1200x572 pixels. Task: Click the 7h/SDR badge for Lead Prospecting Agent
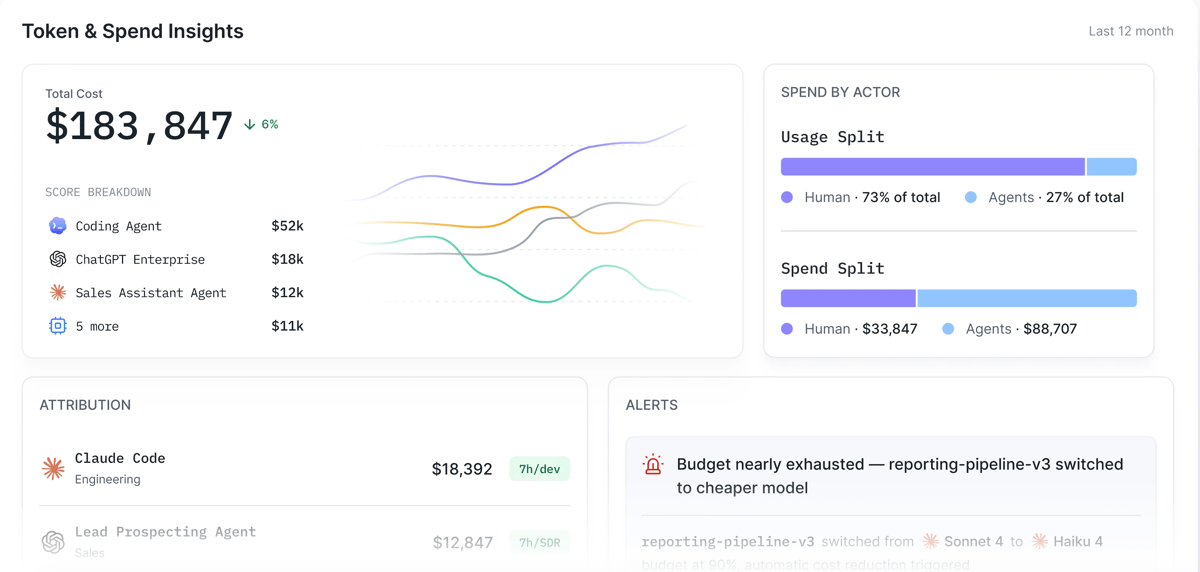click(x=539, y=542)
